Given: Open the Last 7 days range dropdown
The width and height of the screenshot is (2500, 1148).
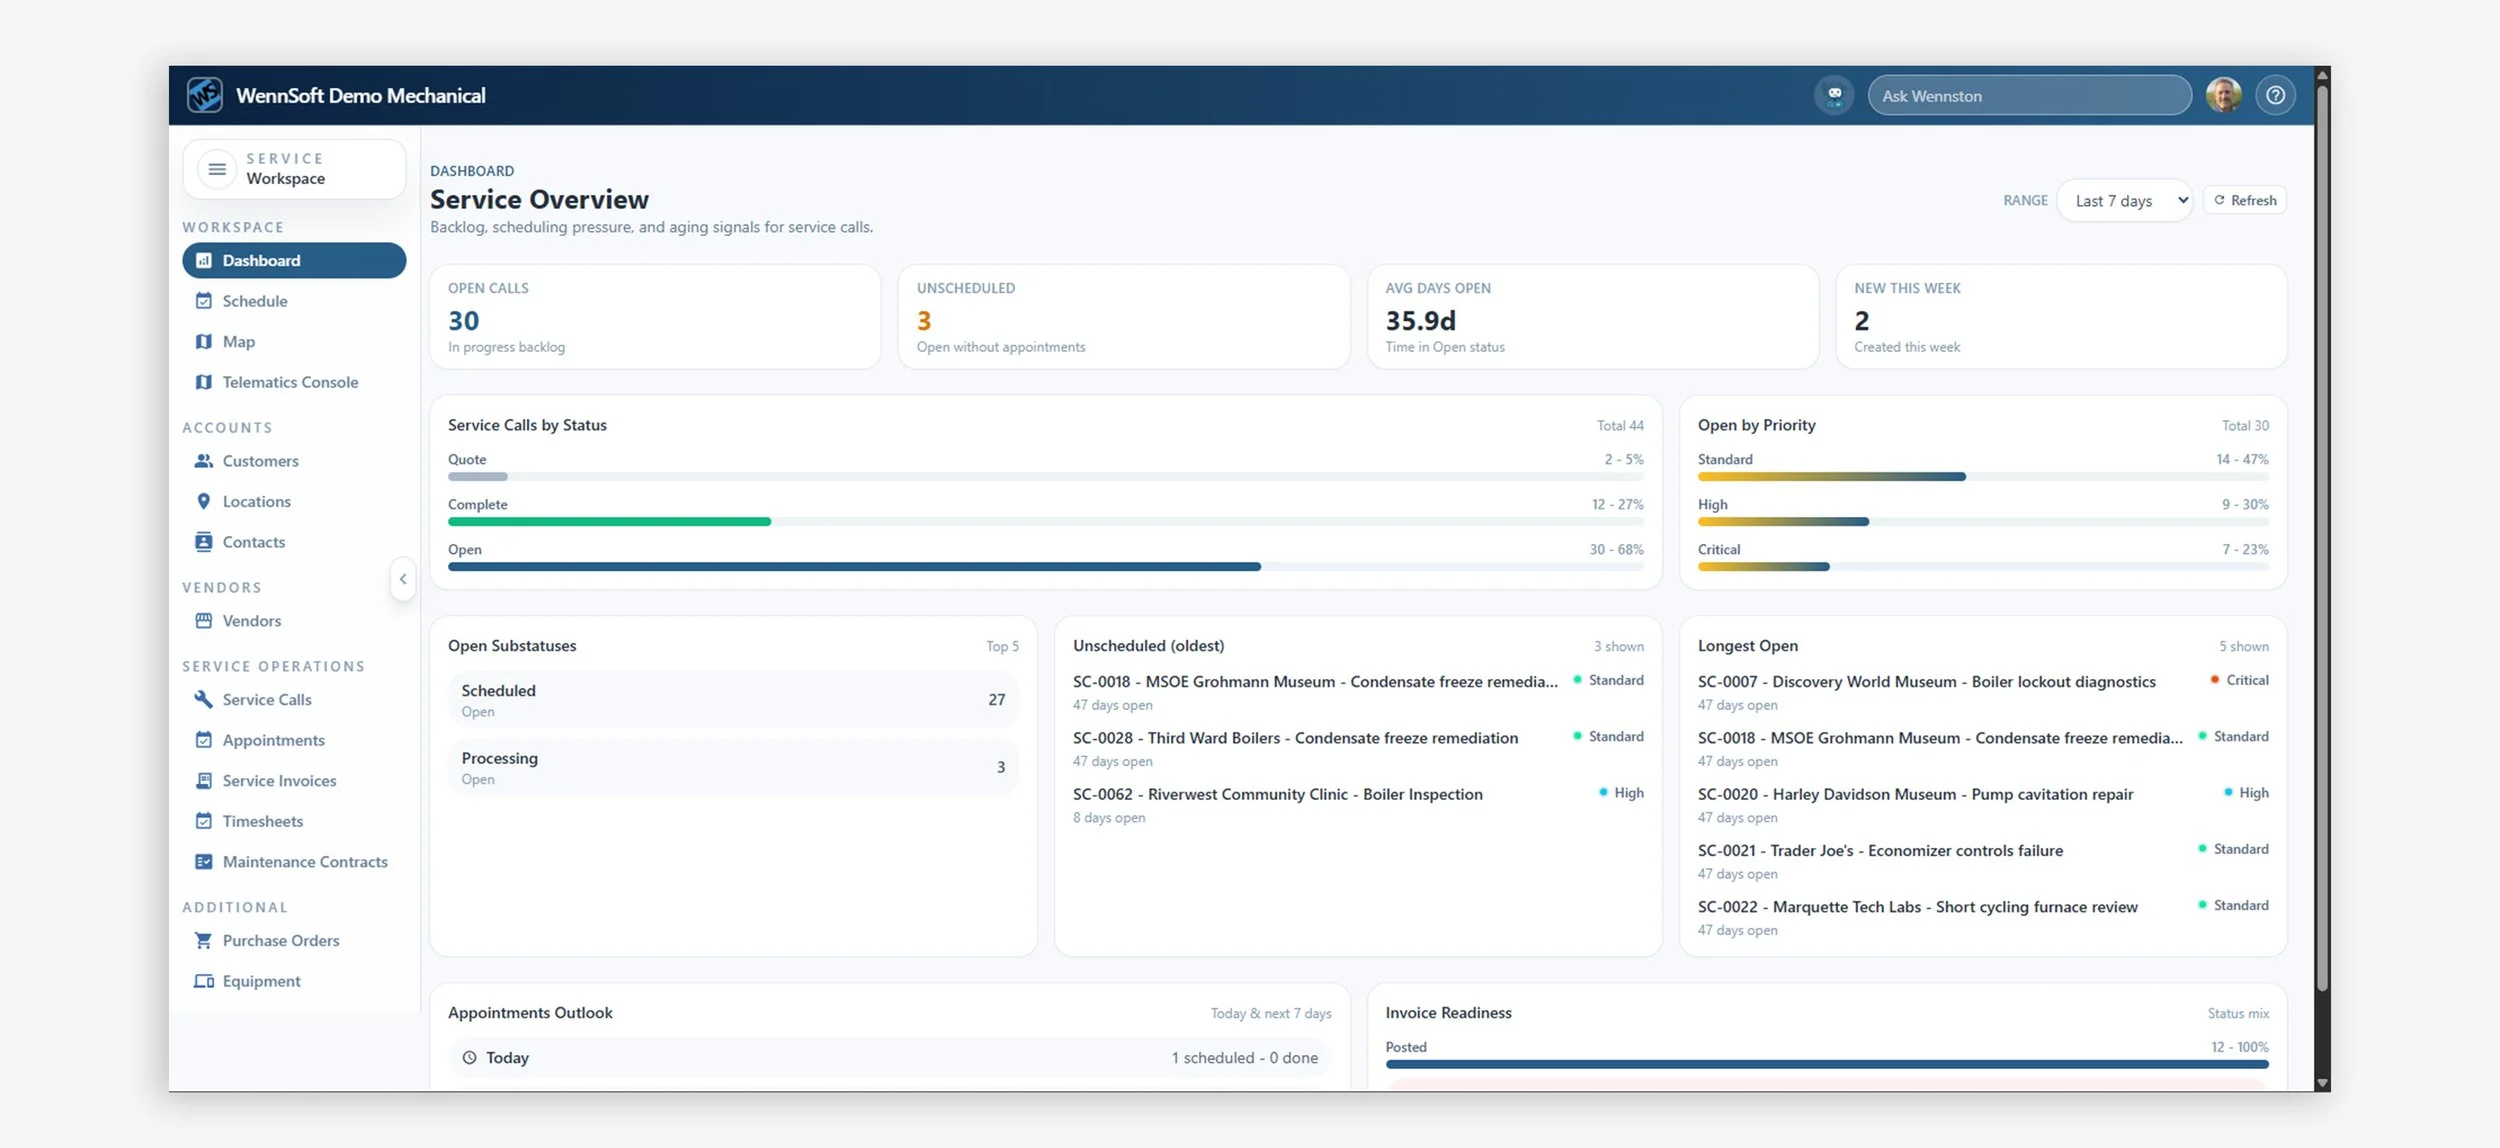Looking at the screenshot, I should pos(2124,201).
